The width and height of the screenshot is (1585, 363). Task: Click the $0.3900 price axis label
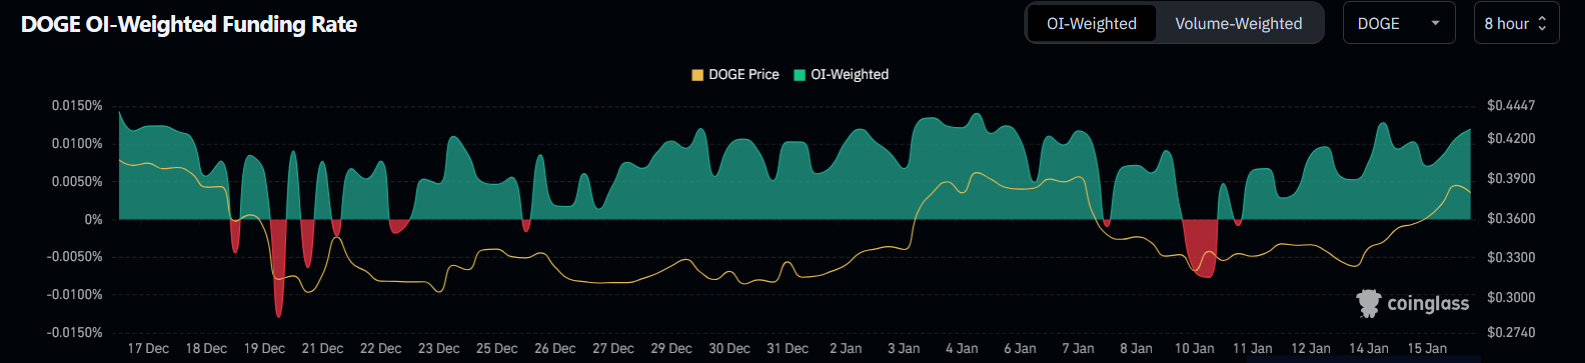1511,178
